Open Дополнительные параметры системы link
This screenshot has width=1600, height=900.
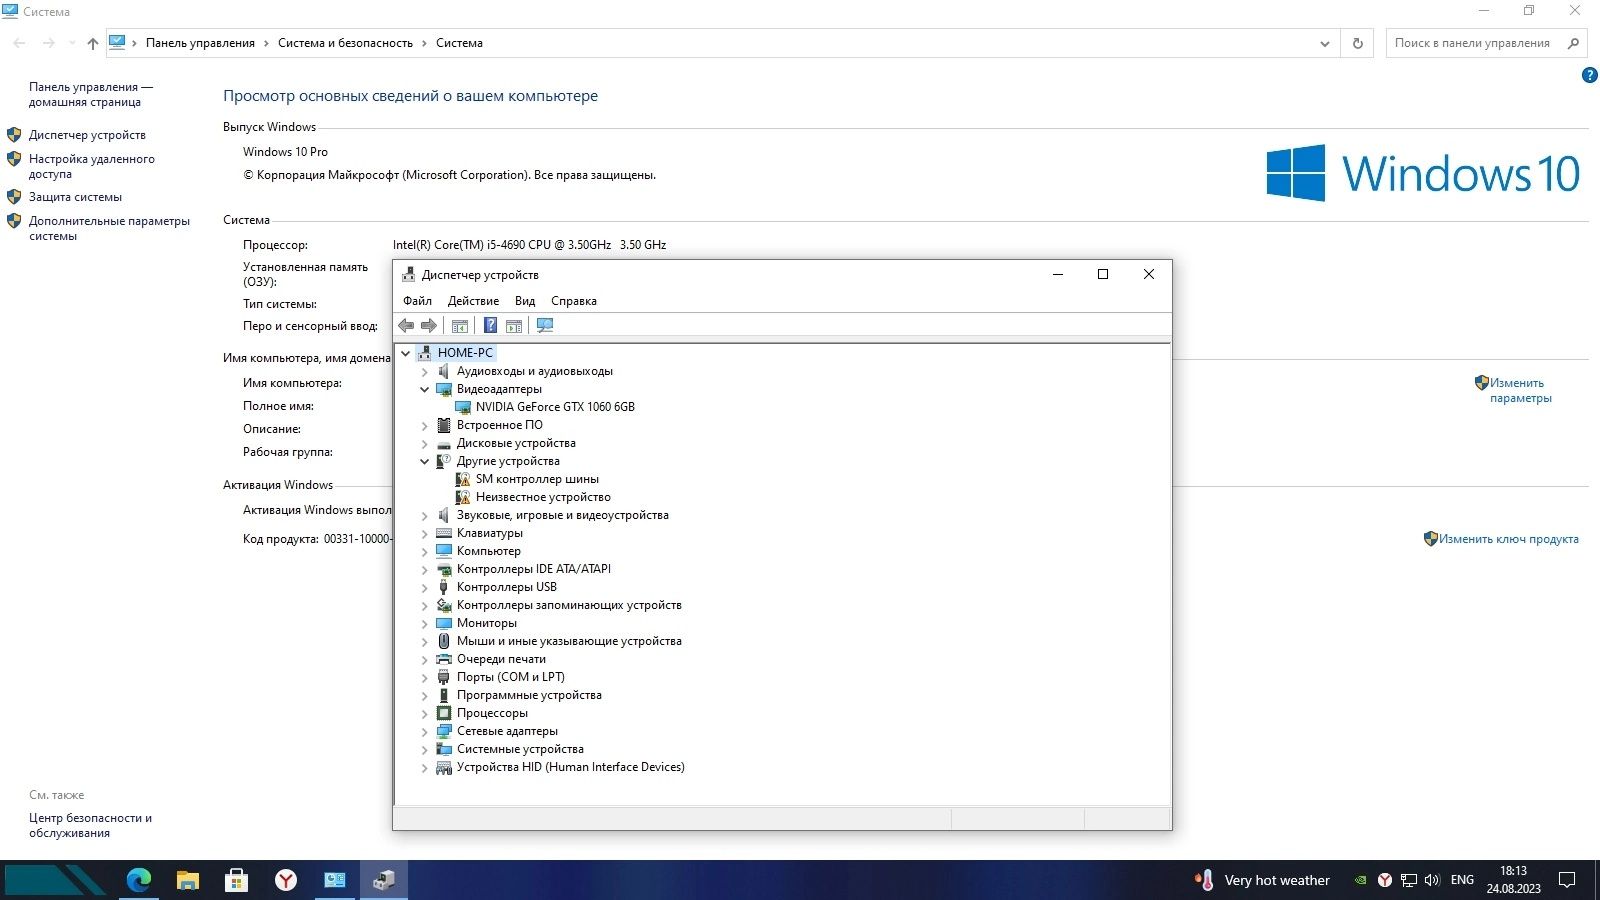[x=109, y=228]
